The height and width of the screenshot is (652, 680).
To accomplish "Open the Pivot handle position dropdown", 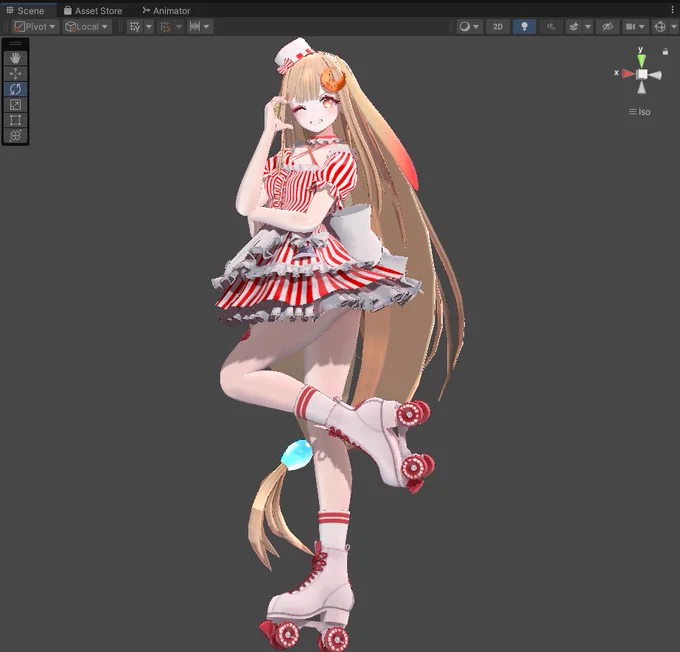I will (35, 27).
